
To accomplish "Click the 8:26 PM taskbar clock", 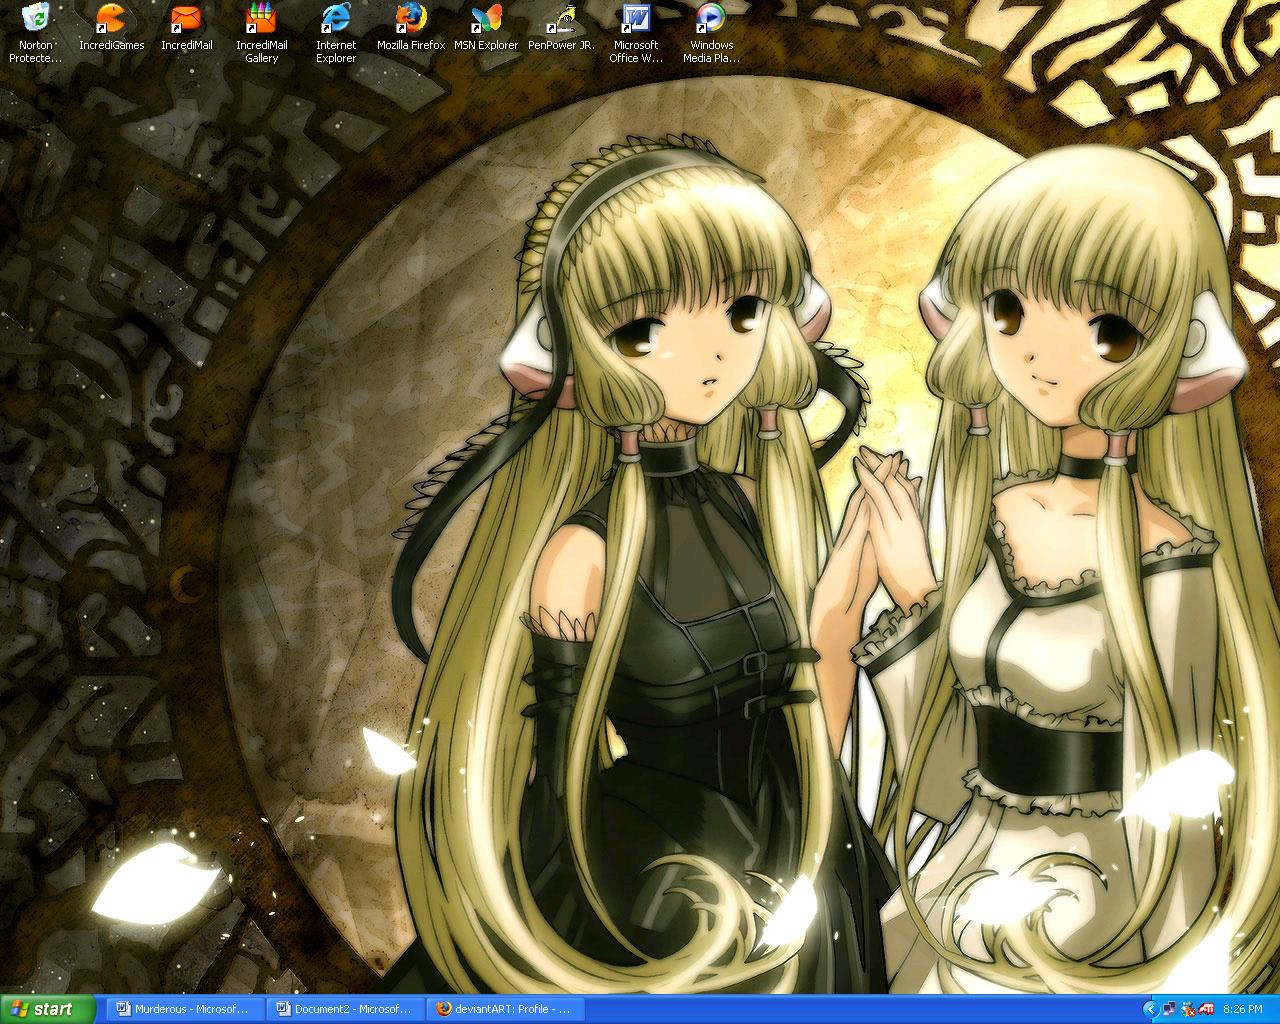I will (1243, 1010).
